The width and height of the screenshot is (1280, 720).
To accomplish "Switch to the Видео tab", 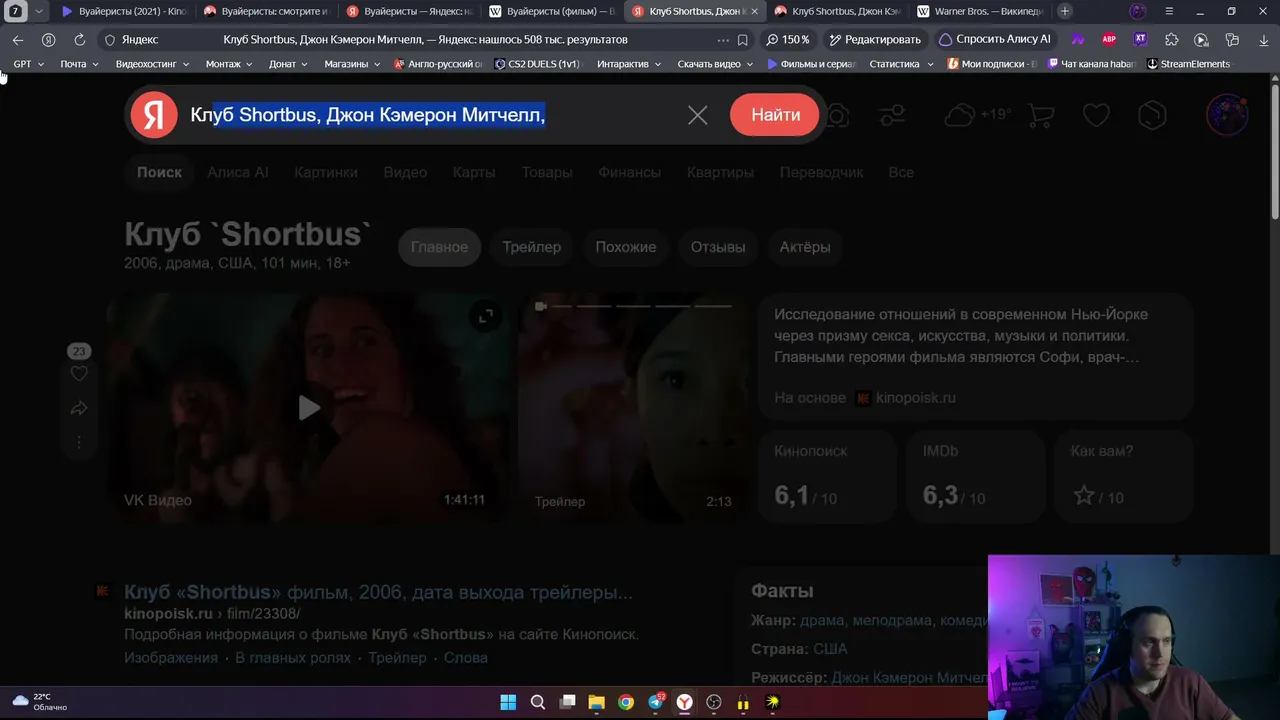I will tap(405, 172).
